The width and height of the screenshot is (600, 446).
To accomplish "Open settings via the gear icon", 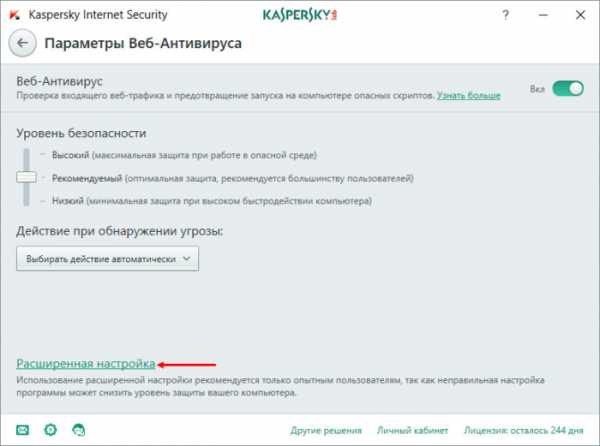I will tap(51, 430).
